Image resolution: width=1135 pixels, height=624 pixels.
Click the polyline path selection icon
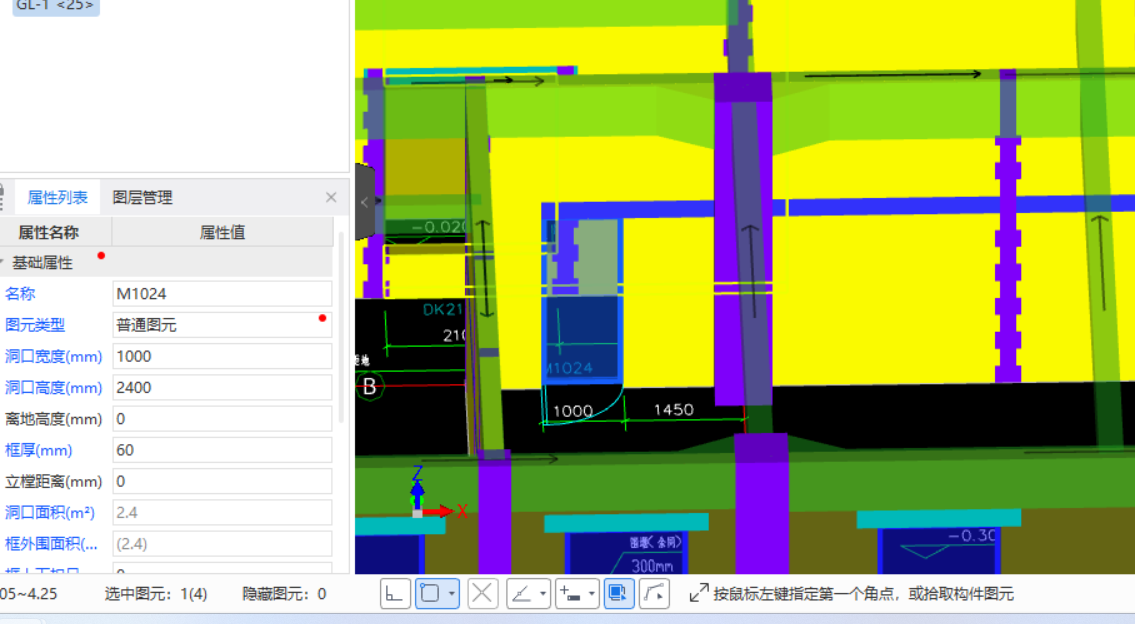pos(654,594)
